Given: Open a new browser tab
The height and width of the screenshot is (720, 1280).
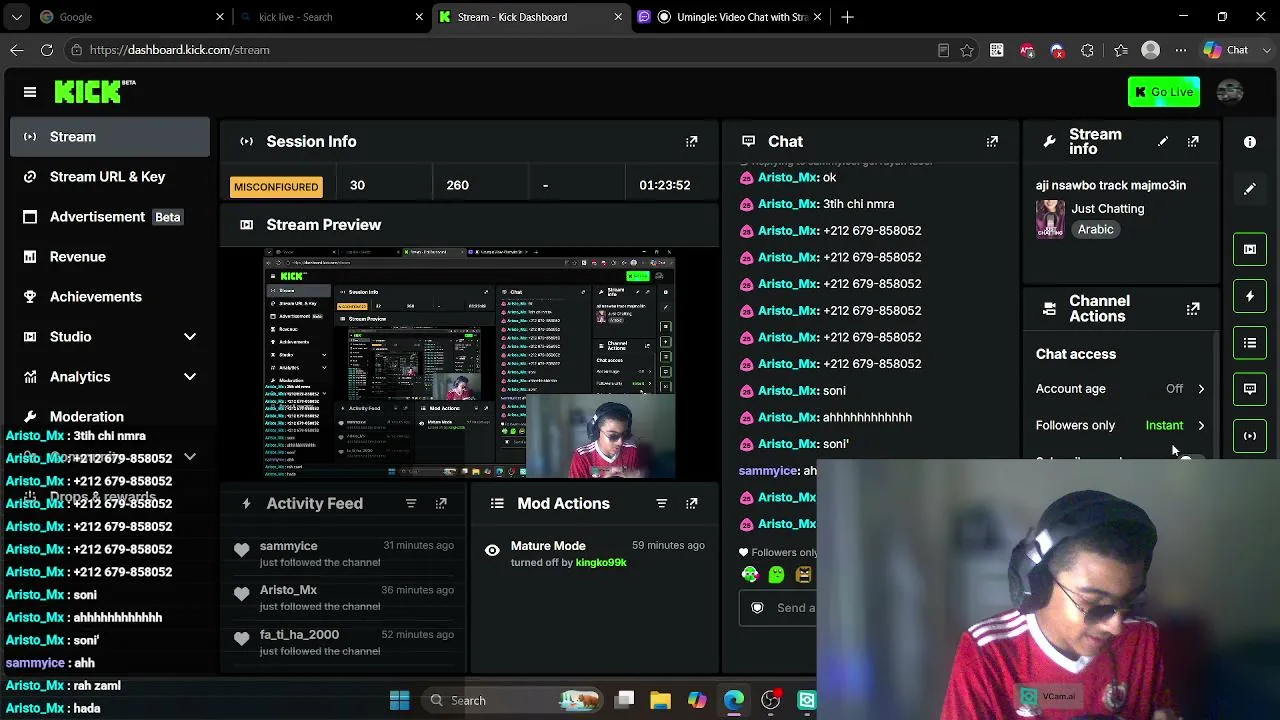Looking at the screenshot, I should (x=847, y=17).
